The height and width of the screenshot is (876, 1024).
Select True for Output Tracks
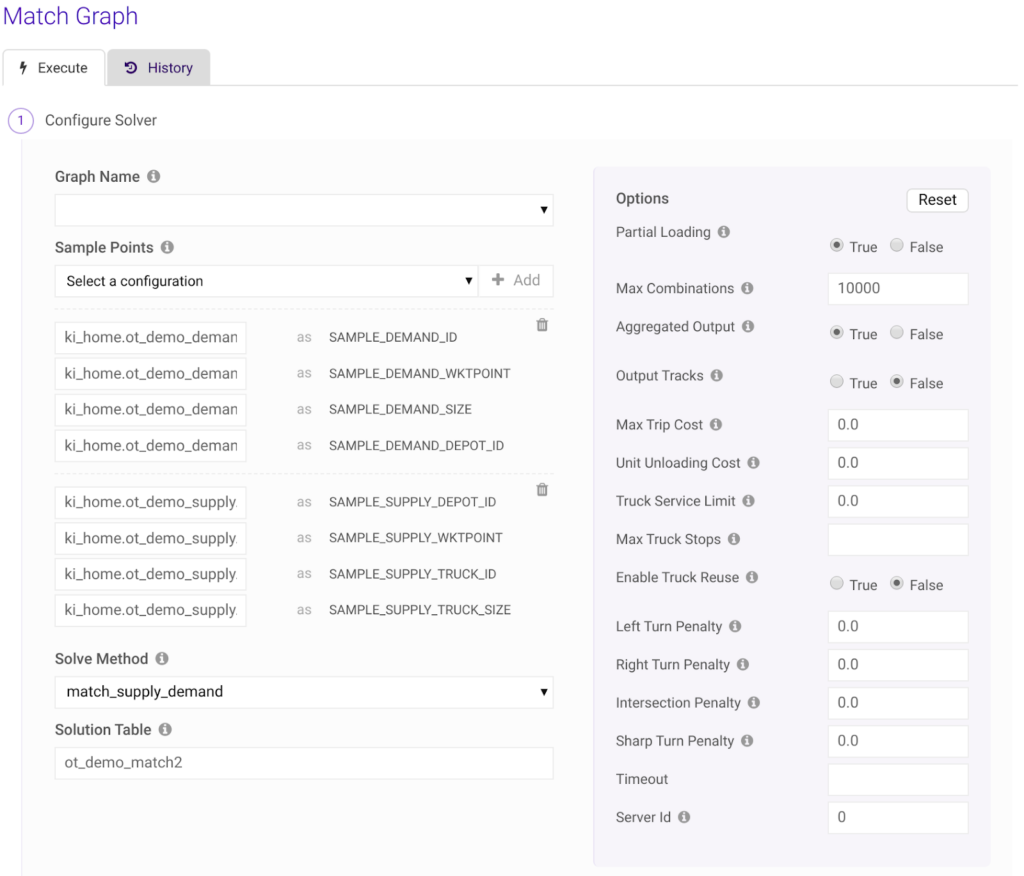[x=837, y=382]
